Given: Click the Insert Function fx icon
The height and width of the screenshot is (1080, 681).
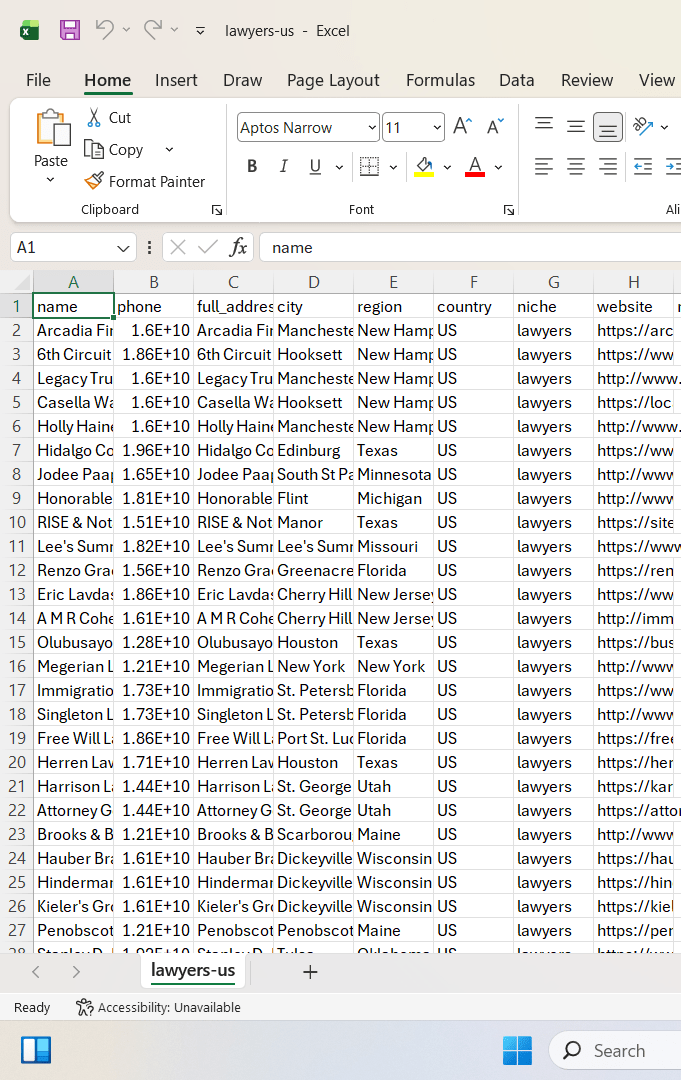Looking at the screenshot, I should pos(238,247).
